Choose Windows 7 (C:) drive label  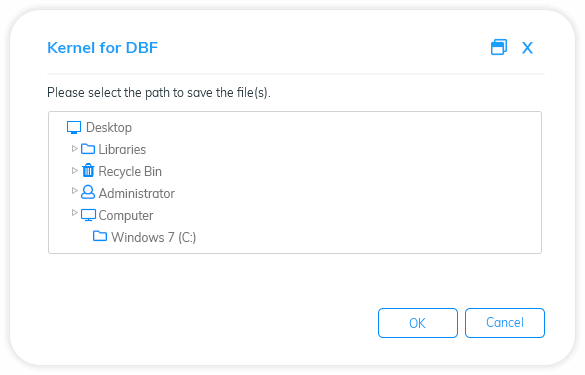153,238
